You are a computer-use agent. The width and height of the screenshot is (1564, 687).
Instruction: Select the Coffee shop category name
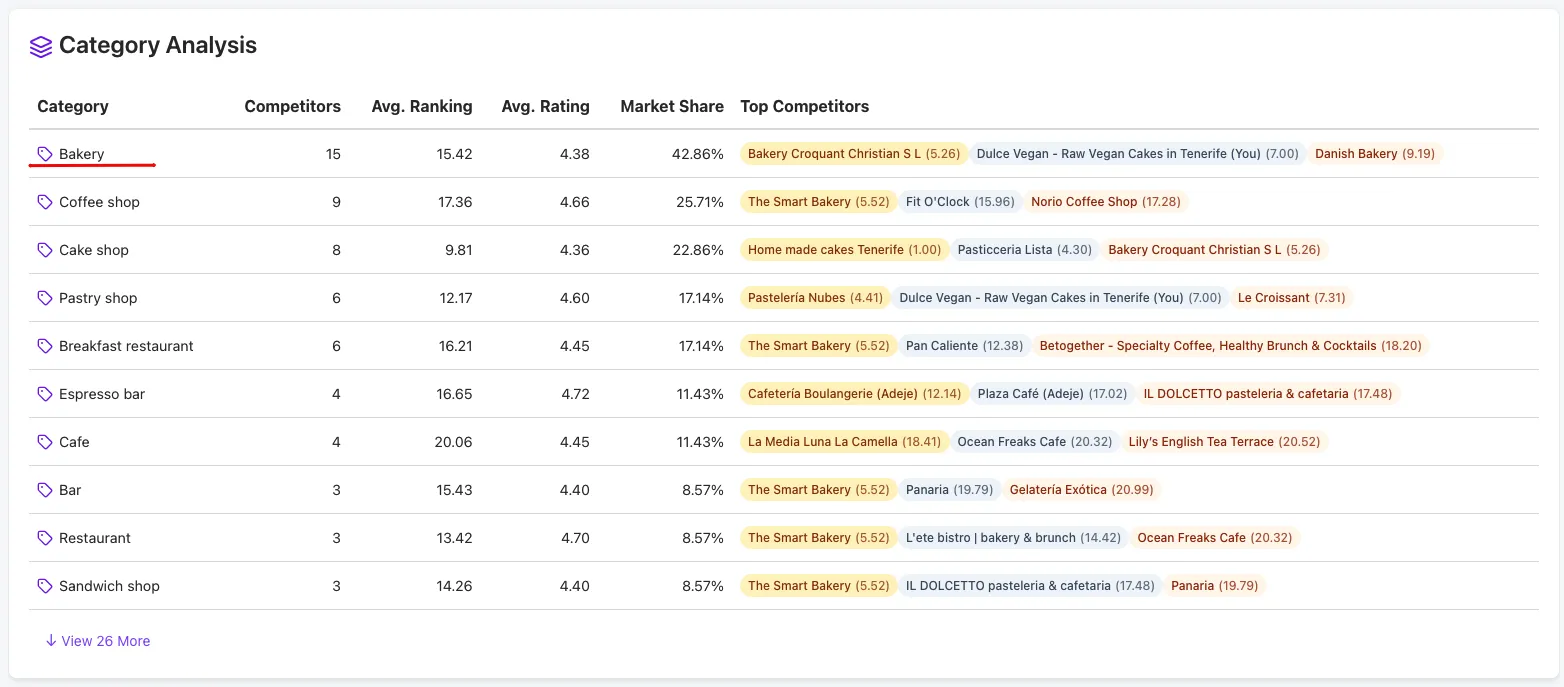(99, 202)
